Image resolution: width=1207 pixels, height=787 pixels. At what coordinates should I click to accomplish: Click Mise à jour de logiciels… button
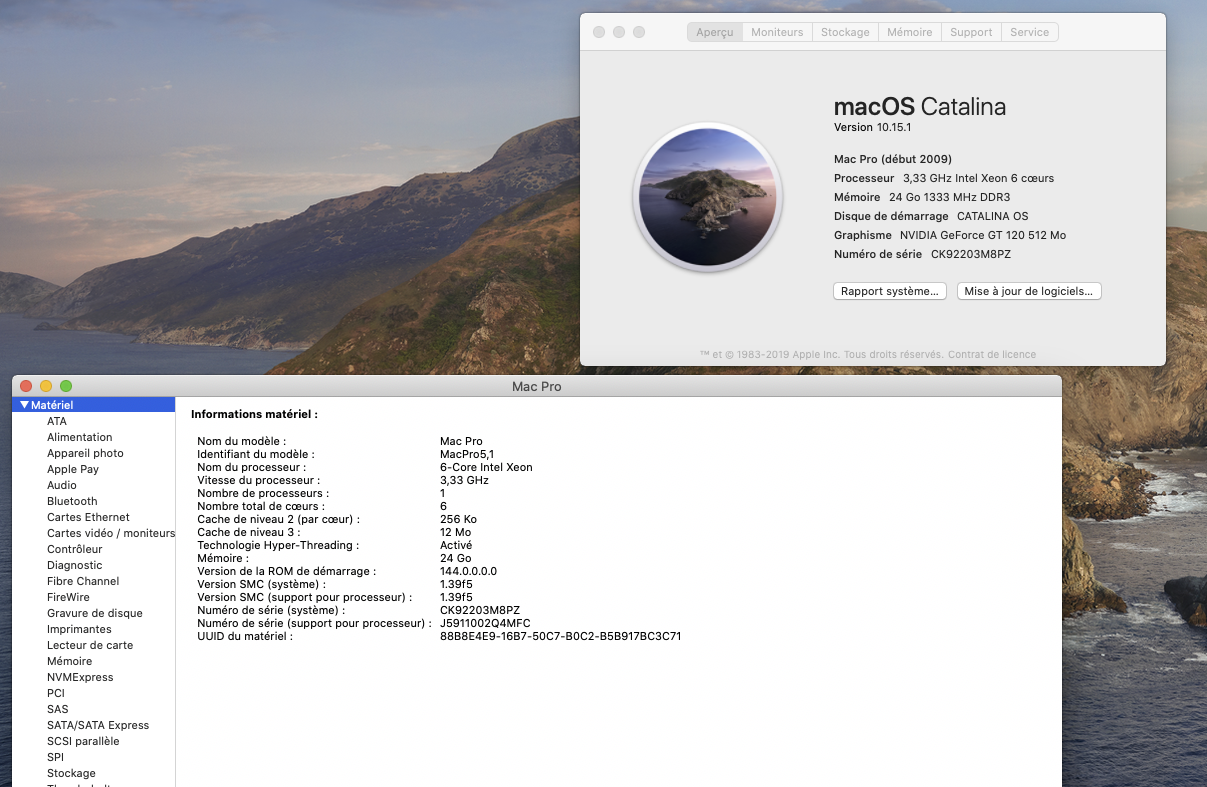click(1029, 291)
